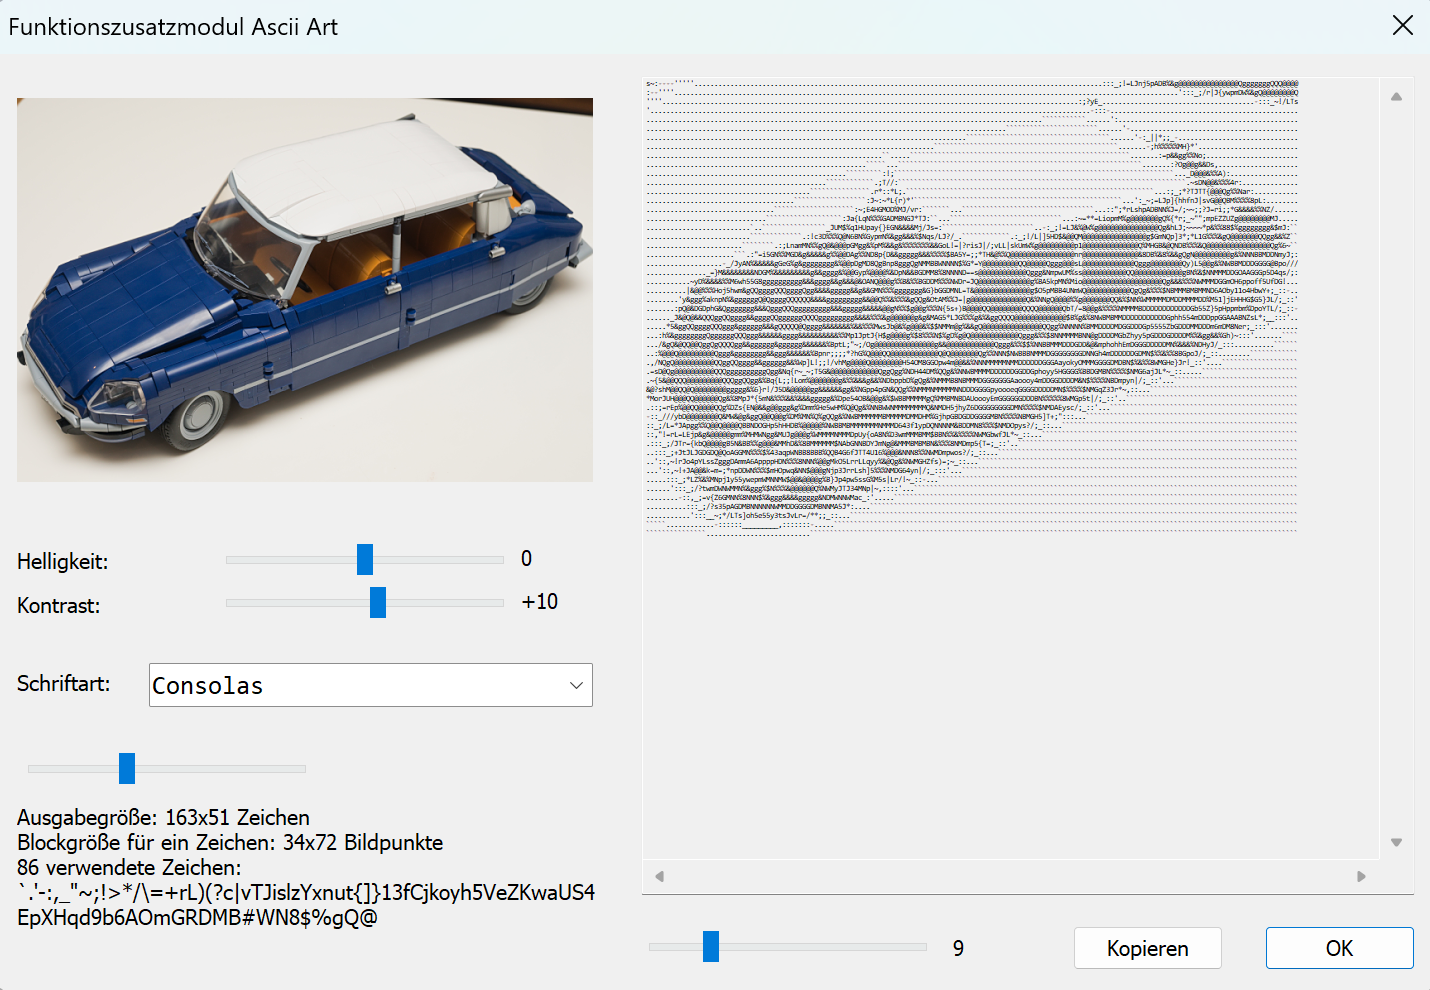This screenshot has height=990, width=1430.
Task: Click the Helligkeit slider handle
Action: coord(365,560)
